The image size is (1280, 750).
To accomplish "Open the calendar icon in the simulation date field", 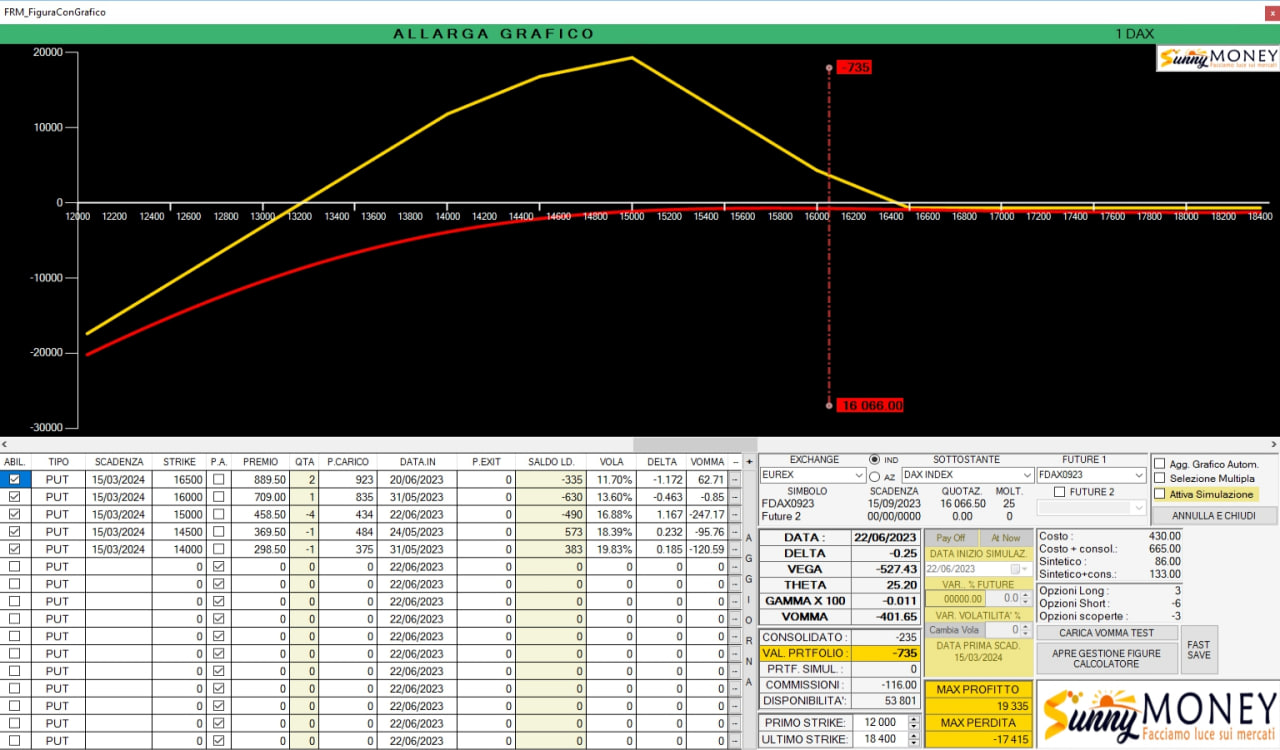I will [1016, 569].
